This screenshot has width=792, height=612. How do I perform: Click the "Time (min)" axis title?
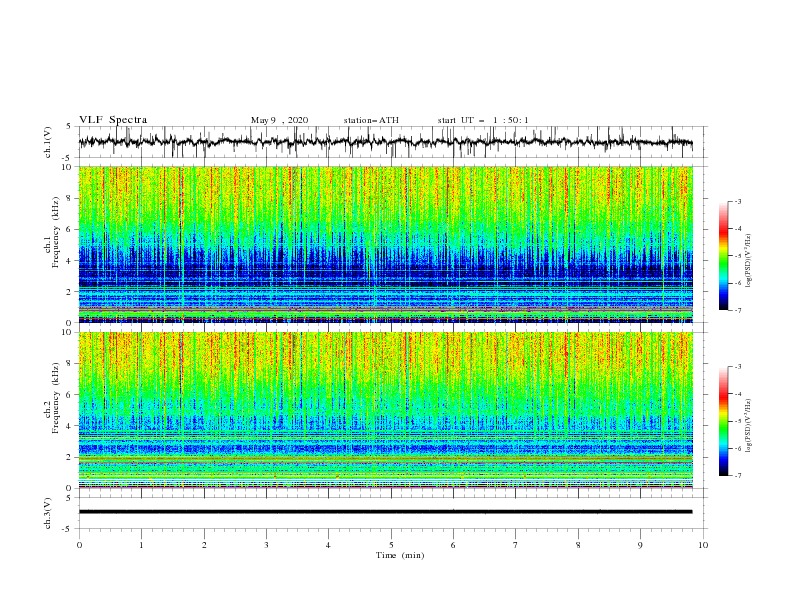point(400,555)
